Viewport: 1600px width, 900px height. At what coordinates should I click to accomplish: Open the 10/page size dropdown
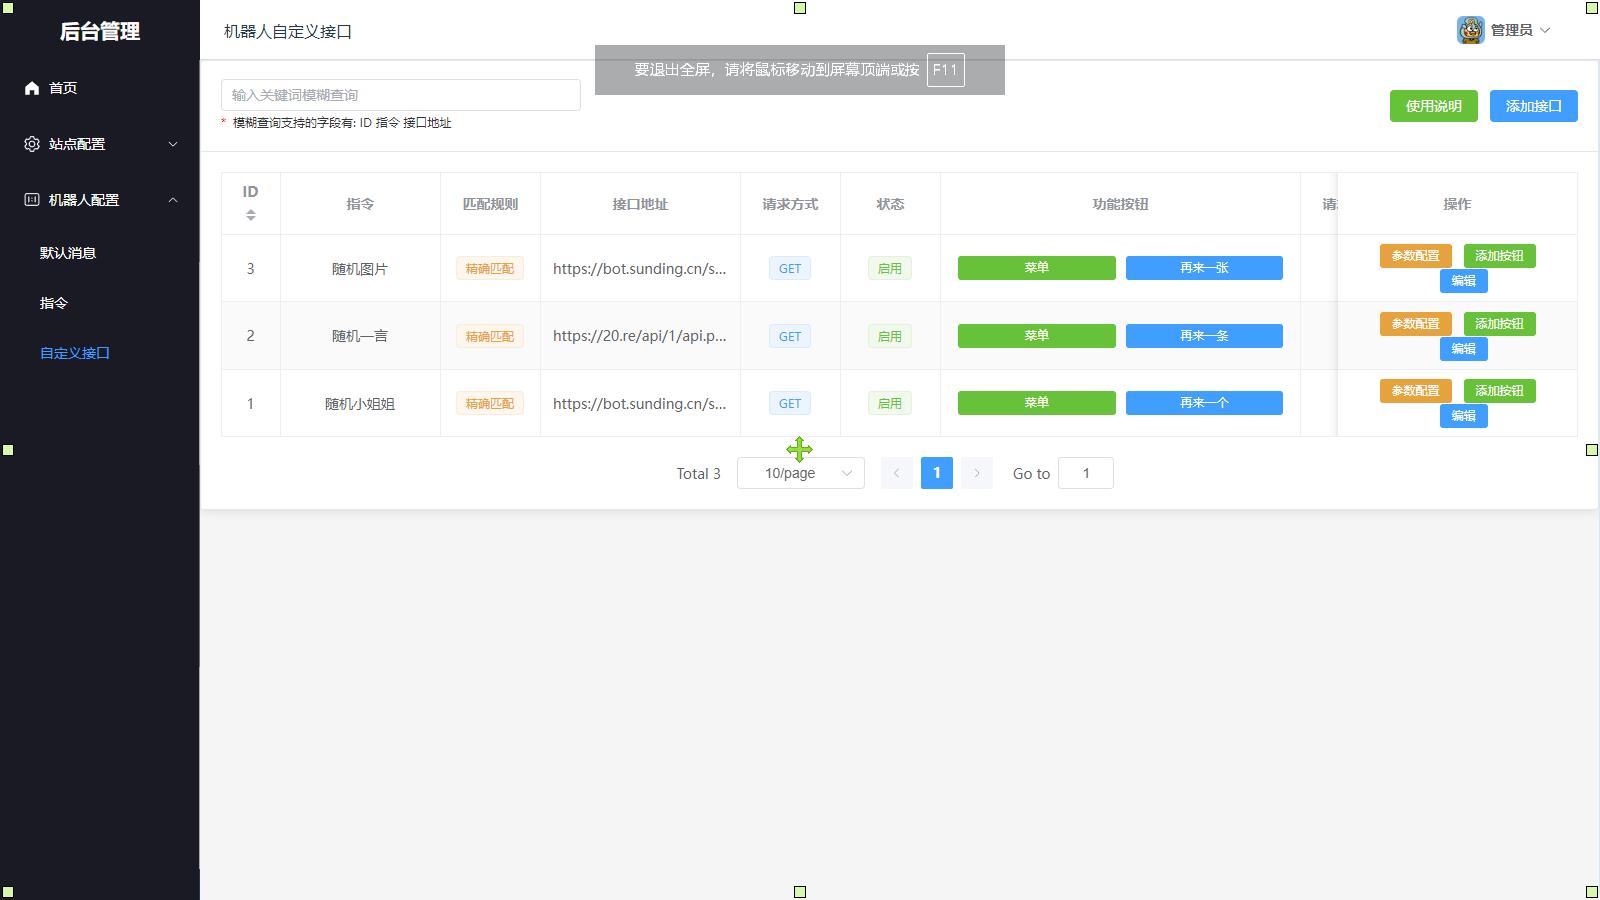(x=800, y=473)
